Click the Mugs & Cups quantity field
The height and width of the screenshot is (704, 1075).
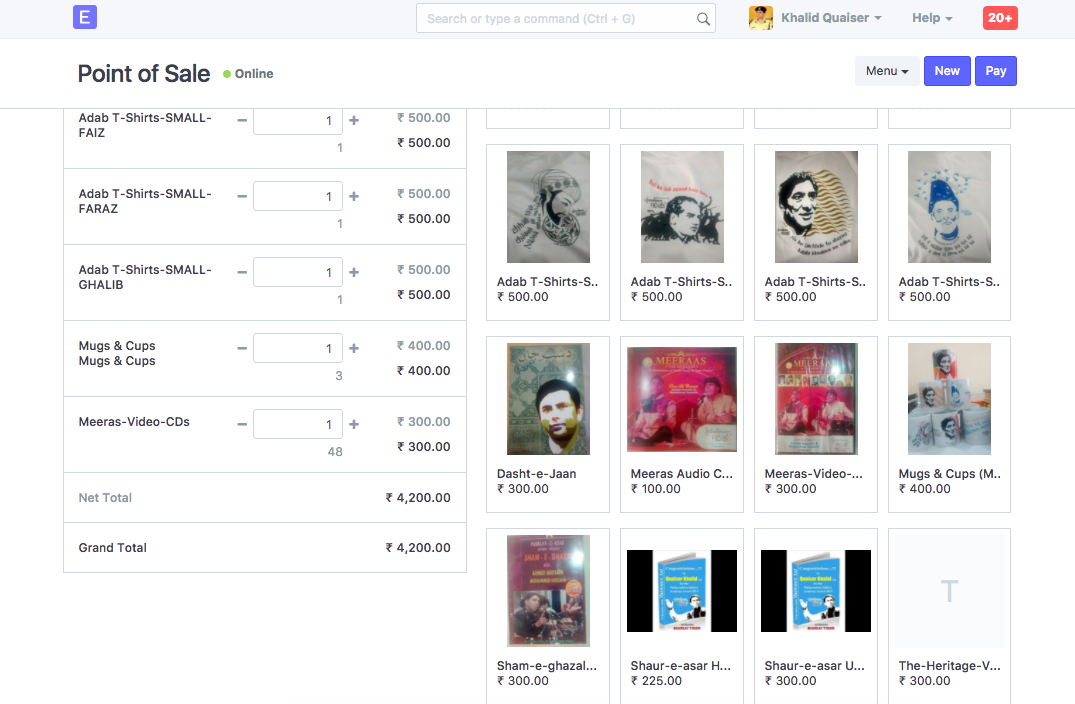(x=298, y=348)
